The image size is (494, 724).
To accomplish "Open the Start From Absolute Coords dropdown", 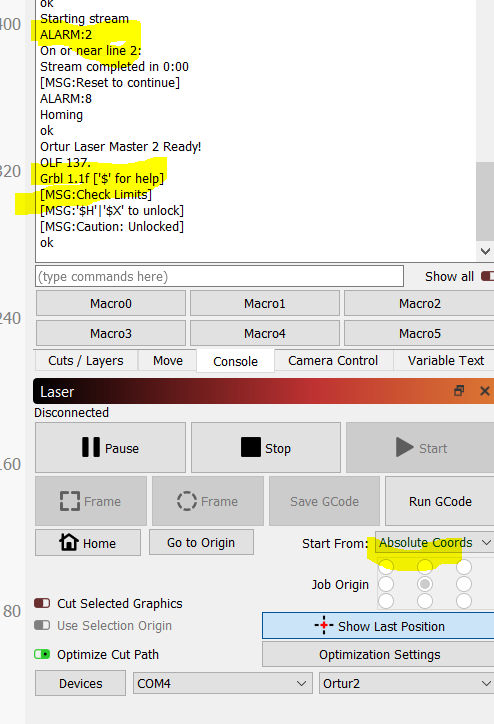I will pos(434,543).
